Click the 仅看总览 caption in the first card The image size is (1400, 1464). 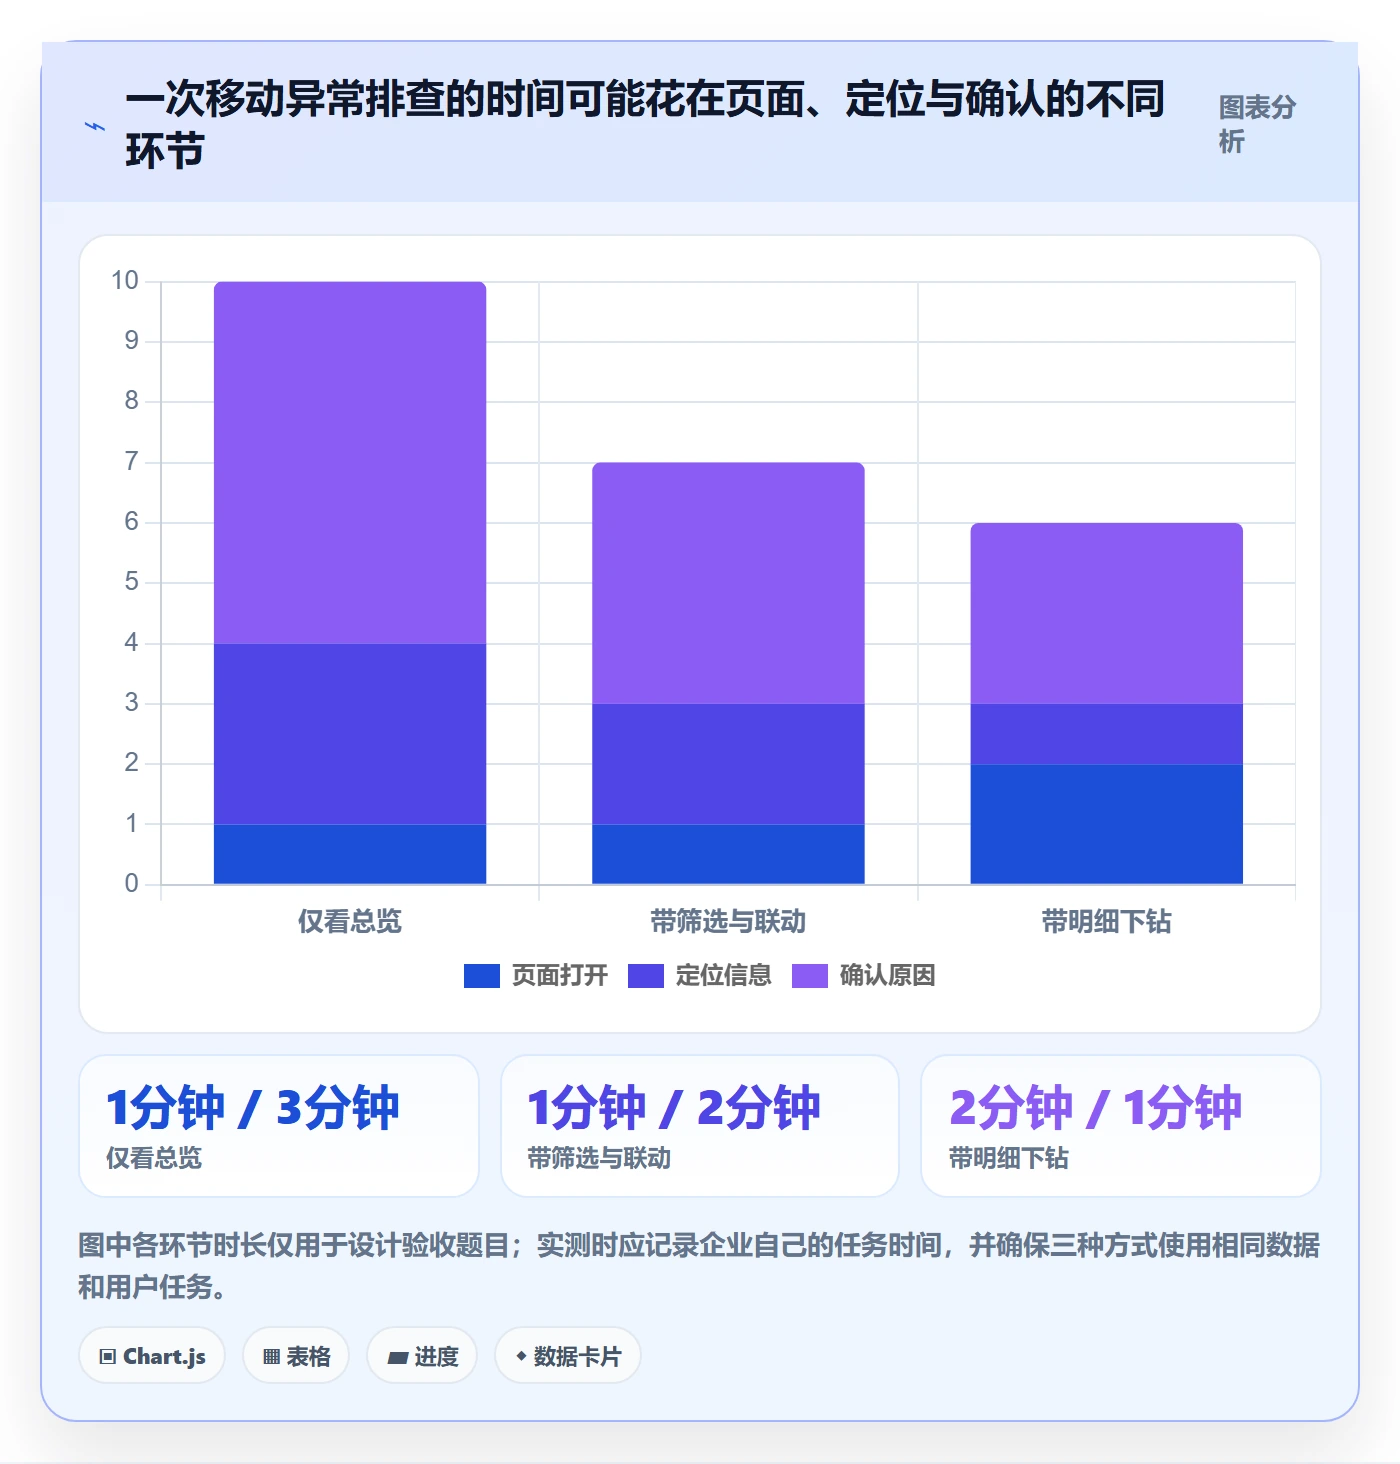coord(154,1158)
